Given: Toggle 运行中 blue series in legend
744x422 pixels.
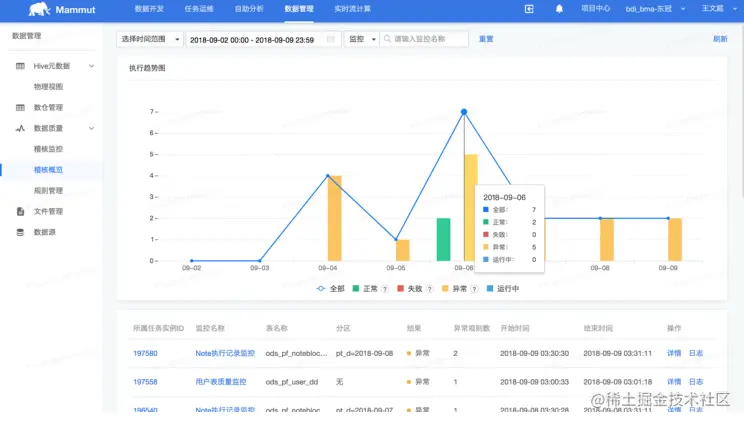Looking at the screenshot, I should coord(502,289).
